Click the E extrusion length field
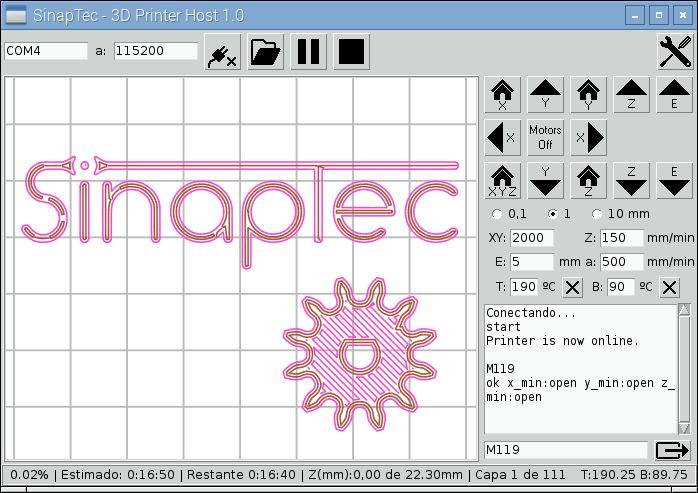The image size is (698, 493). tap(532, 262)
